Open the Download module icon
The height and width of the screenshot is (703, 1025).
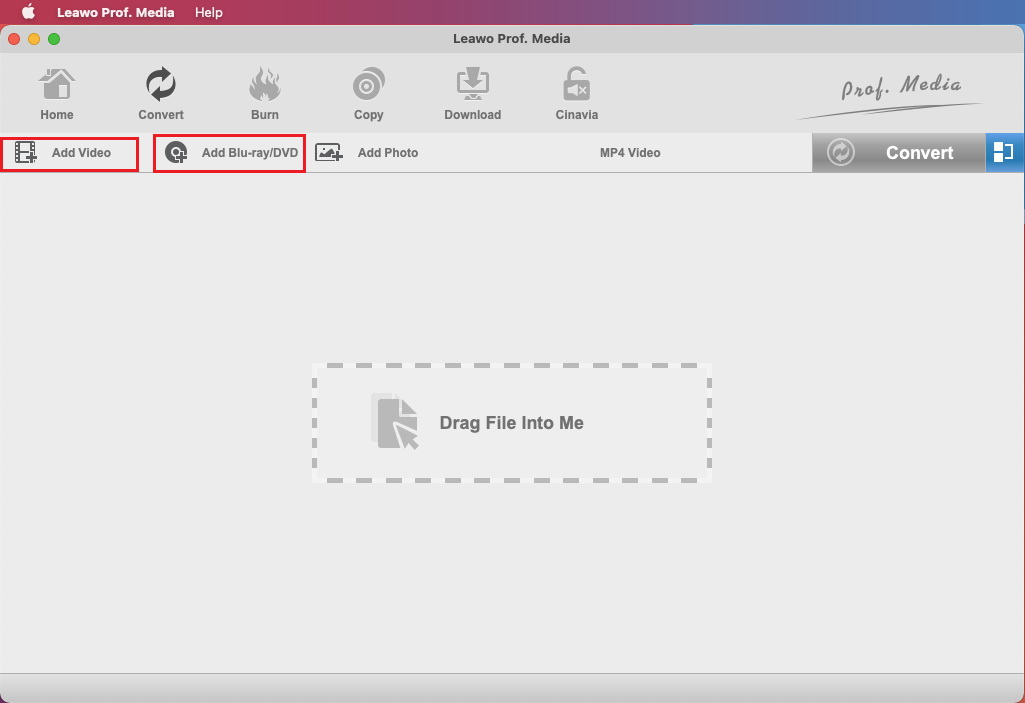tap(473, 85)
